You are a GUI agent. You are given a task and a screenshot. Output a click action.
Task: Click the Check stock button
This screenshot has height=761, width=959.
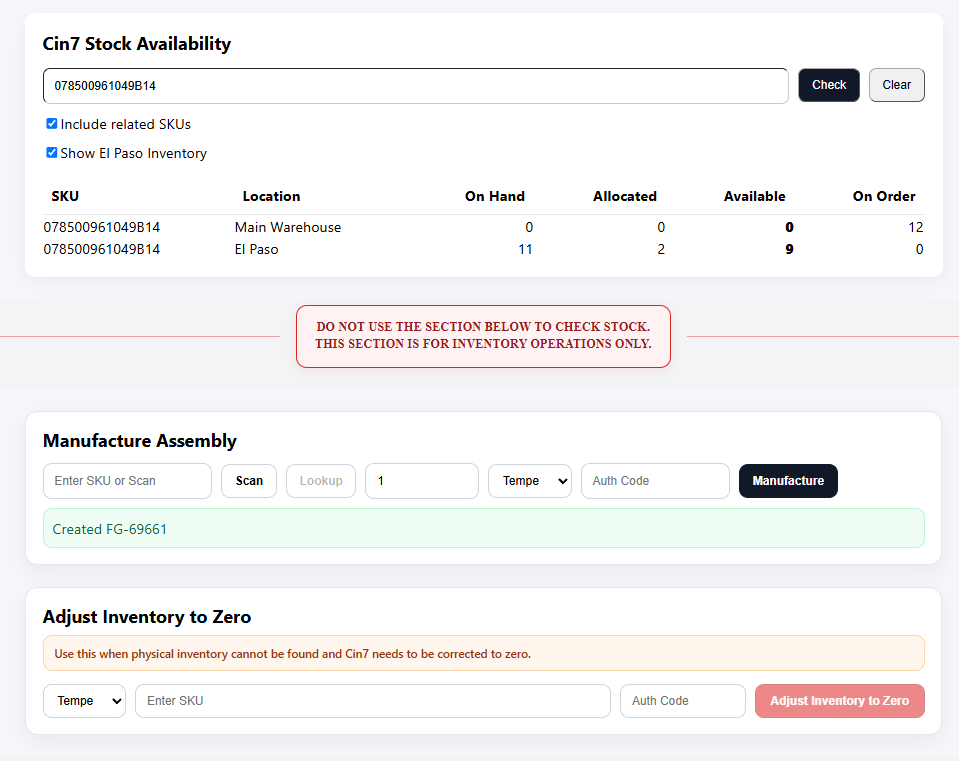point(829,85)
